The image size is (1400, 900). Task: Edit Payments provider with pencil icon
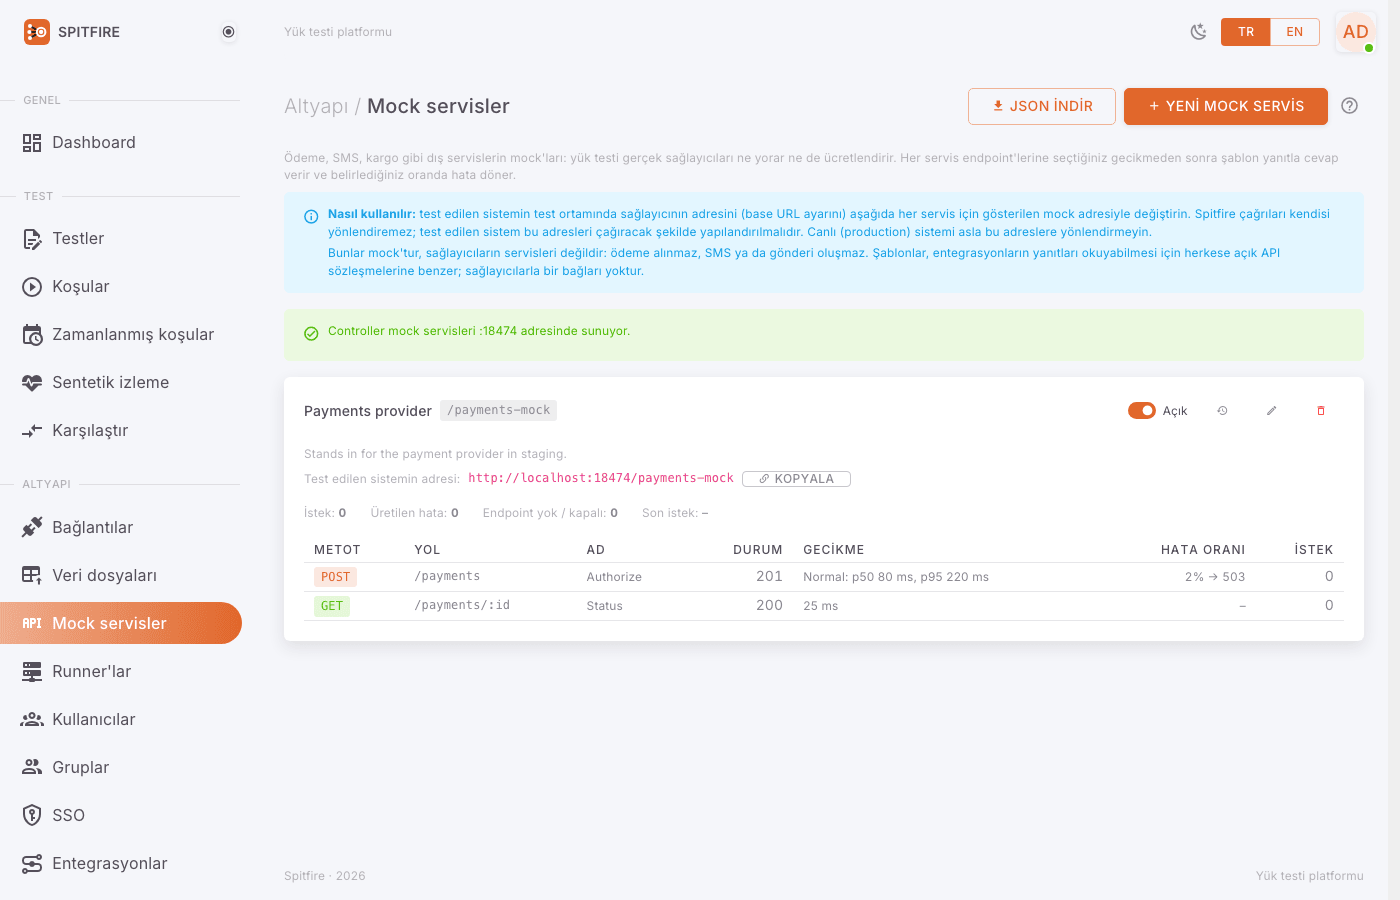click(1272, 411)
